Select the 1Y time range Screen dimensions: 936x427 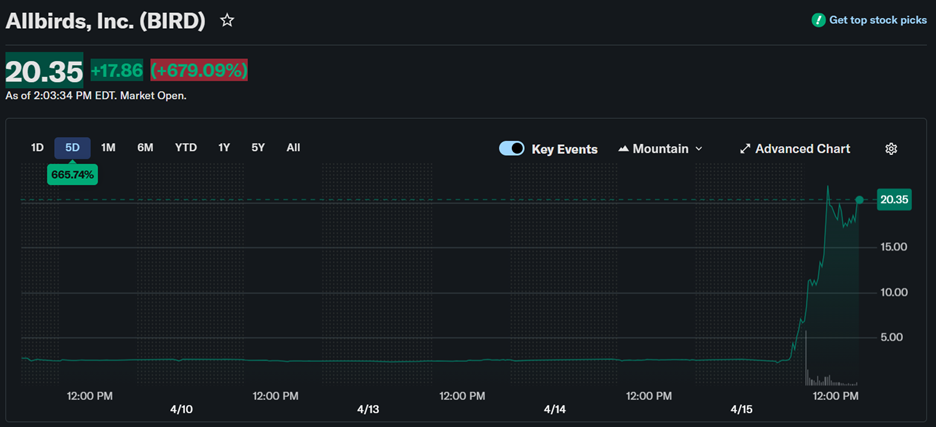224,148
